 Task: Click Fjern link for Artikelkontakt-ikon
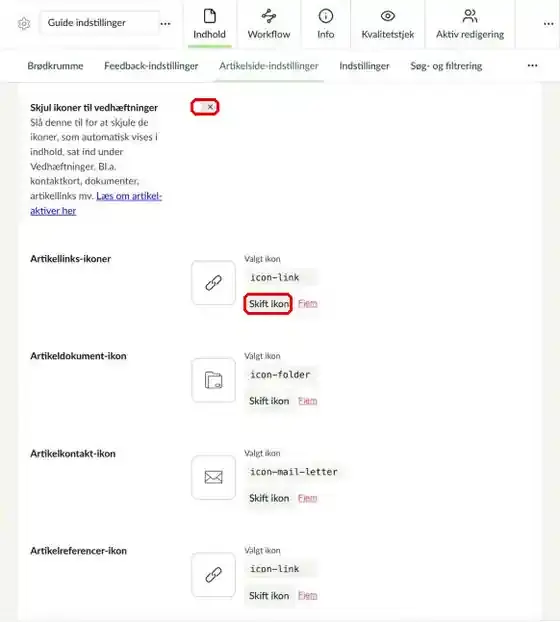(x=307, y=498)
